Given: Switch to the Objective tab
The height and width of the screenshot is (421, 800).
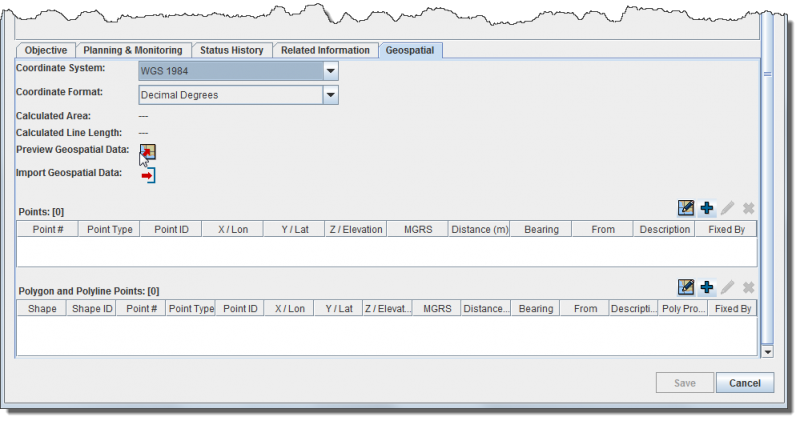Looking at the screenshot, I should (46, 50).
